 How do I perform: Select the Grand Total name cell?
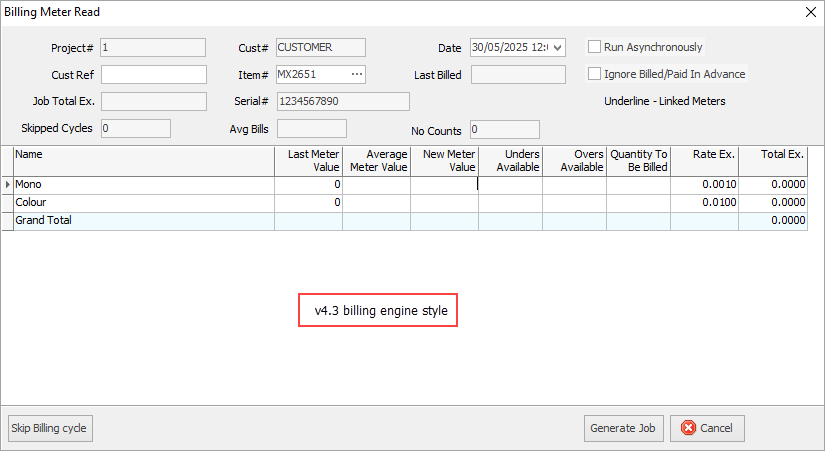144,221
